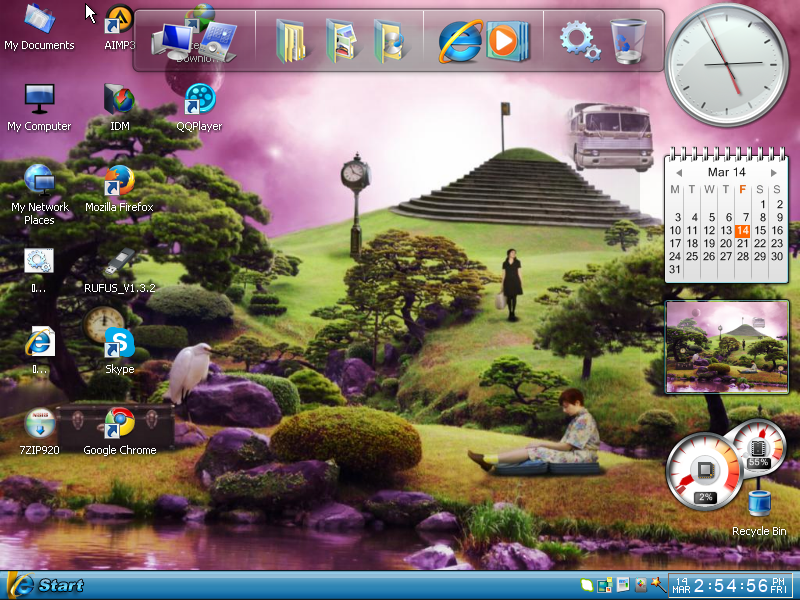The image size is (800, 600).
Task: Click the window layout tray icon
Action: tap(622, 585)
